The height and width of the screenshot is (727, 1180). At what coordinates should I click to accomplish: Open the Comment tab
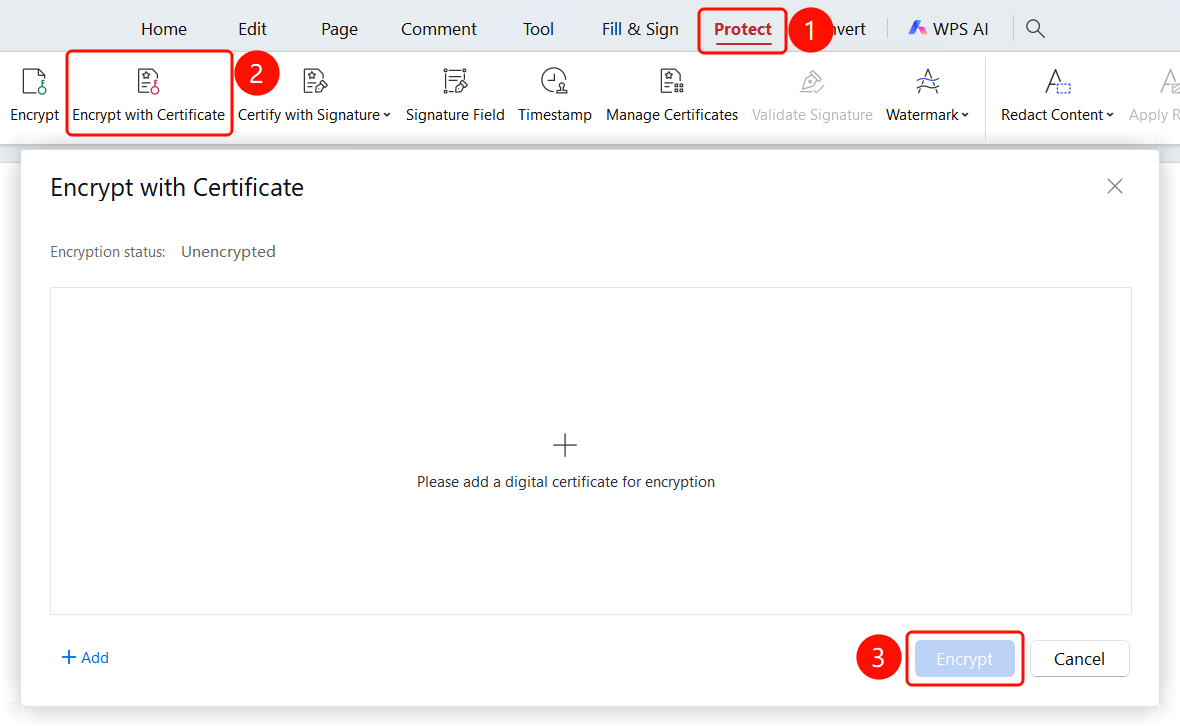pos(439,29)
